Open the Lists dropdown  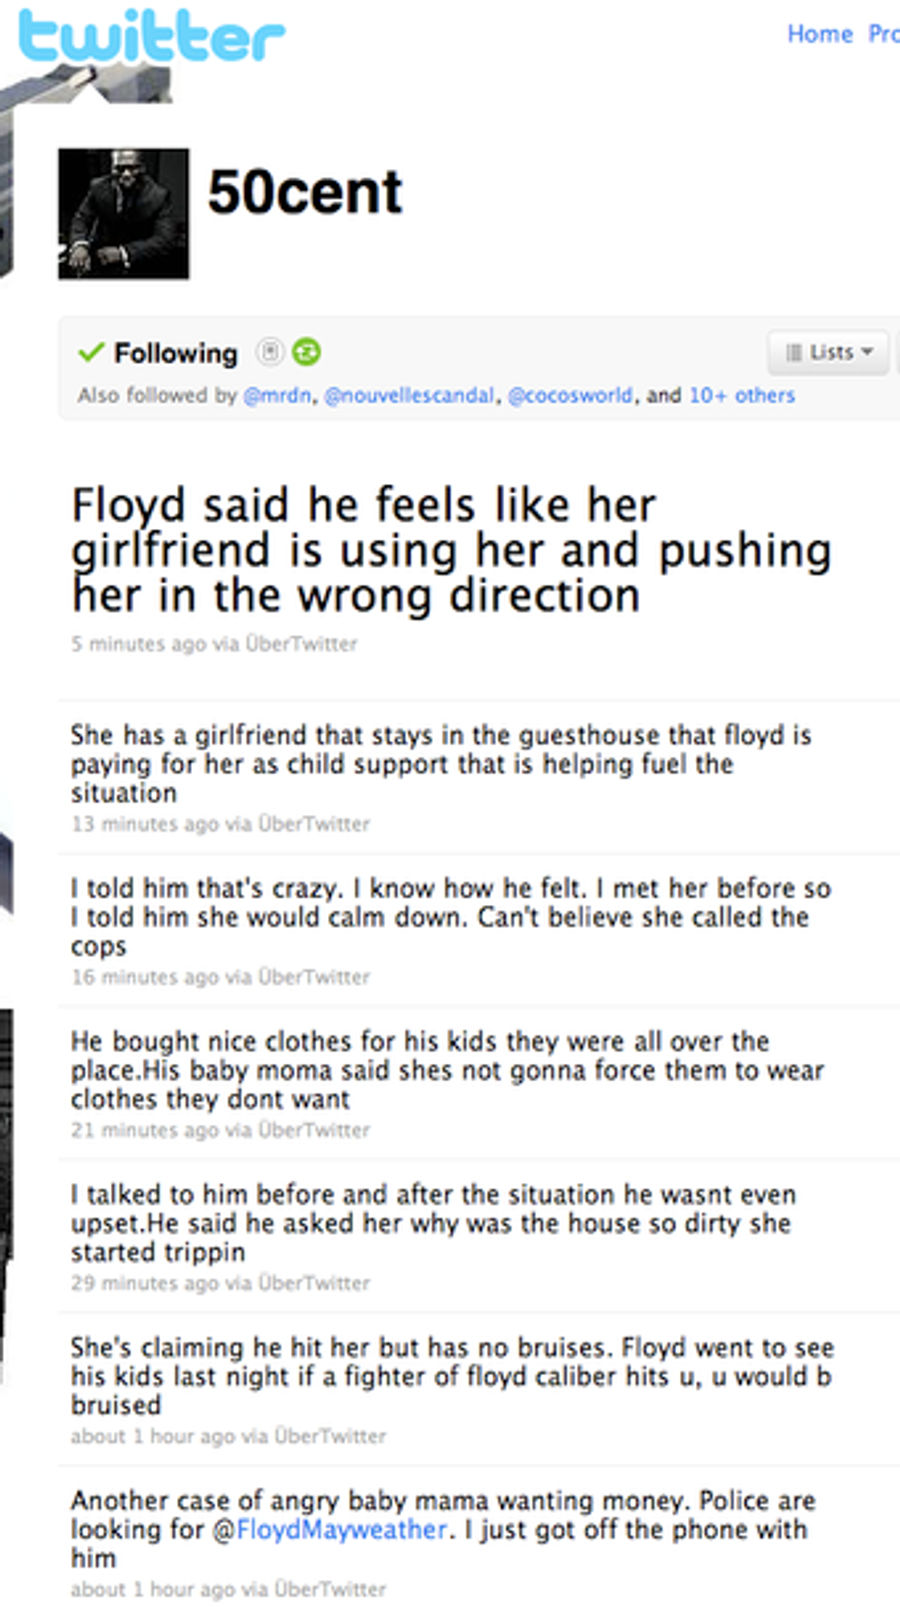[828, 352]
